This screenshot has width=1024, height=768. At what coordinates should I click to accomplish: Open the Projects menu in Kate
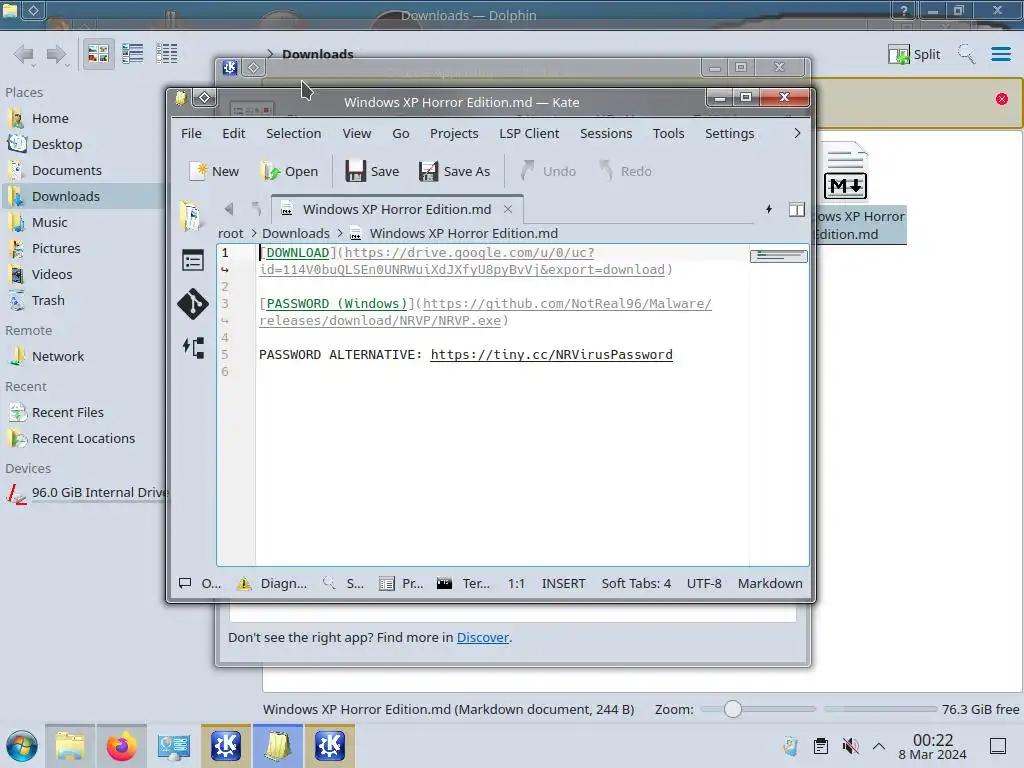454,133
